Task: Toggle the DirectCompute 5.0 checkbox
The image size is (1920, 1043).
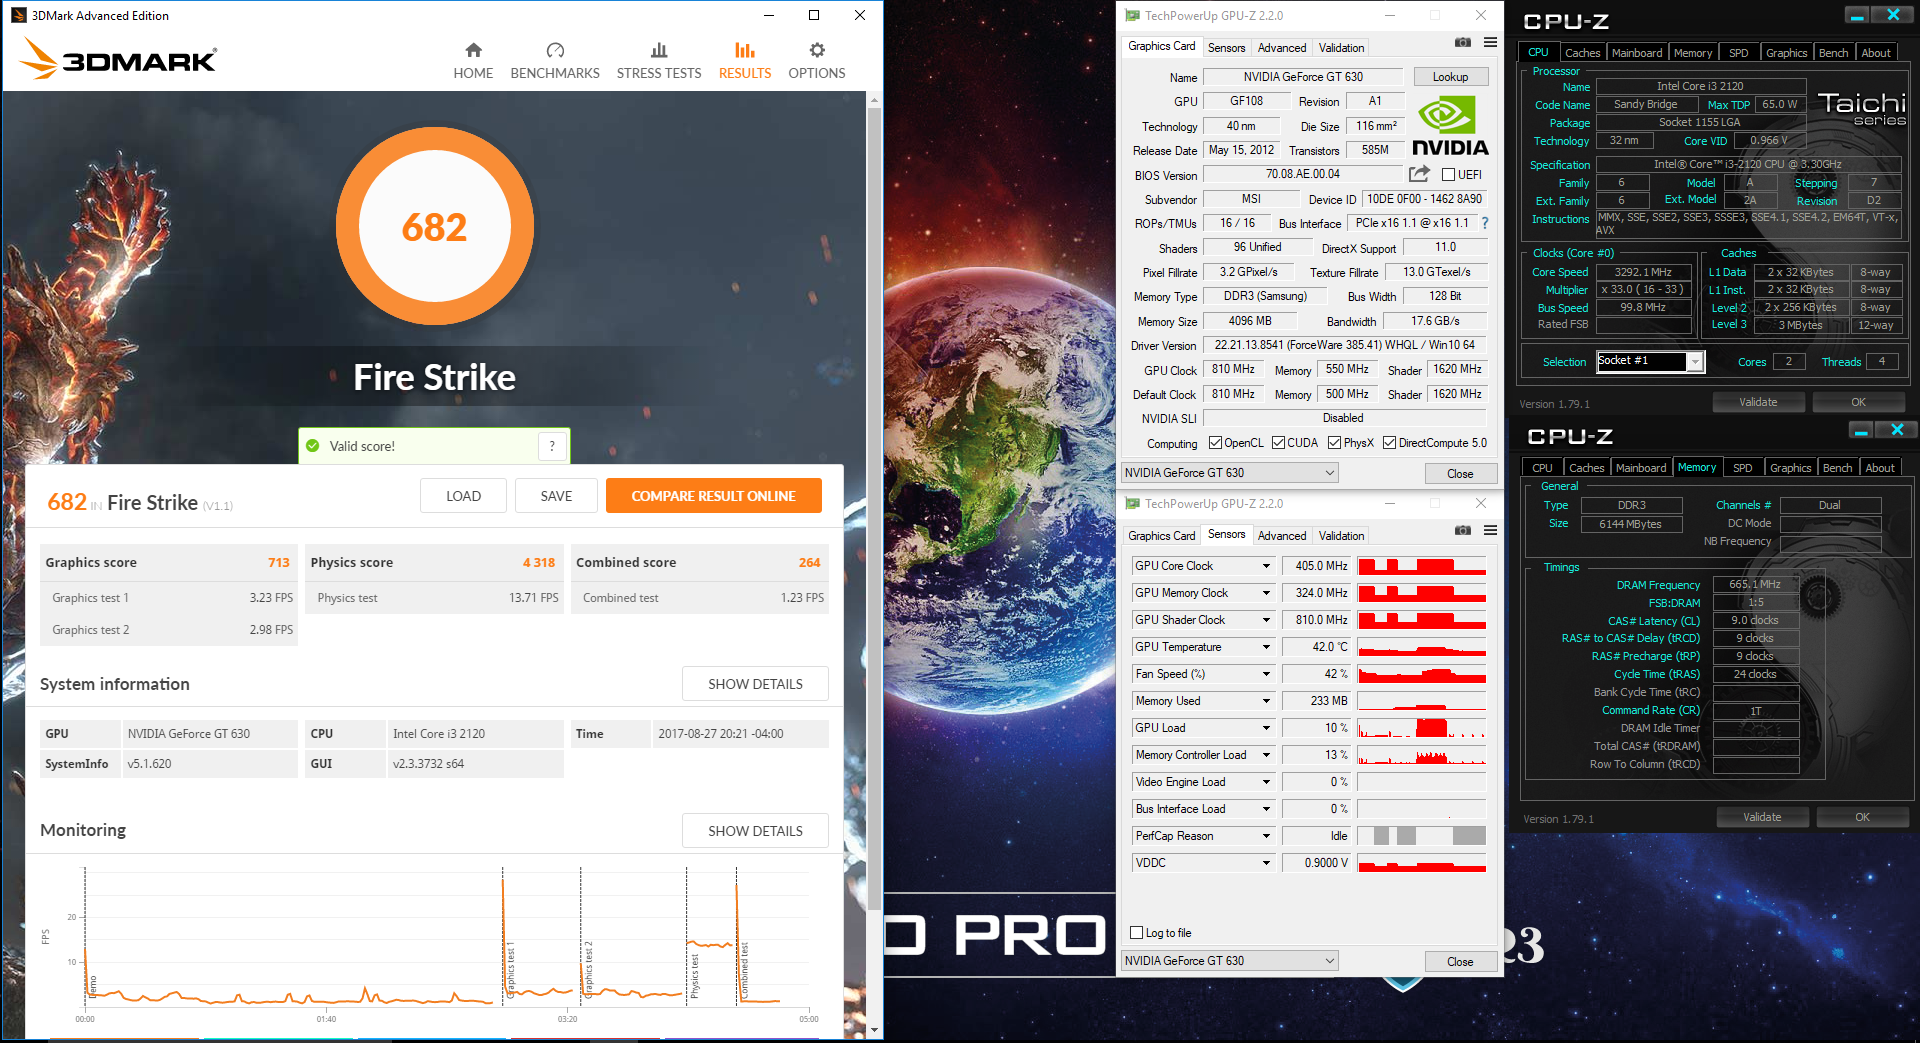Action: (x=1389, y=443)
